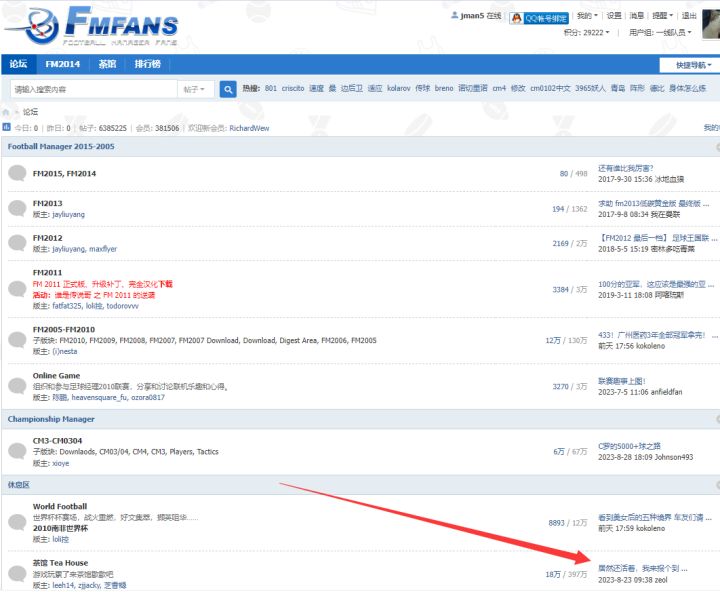720x592 pixels.
Task: Click the speech bubble icon for FM2013
Action: [x=17, y=208]
